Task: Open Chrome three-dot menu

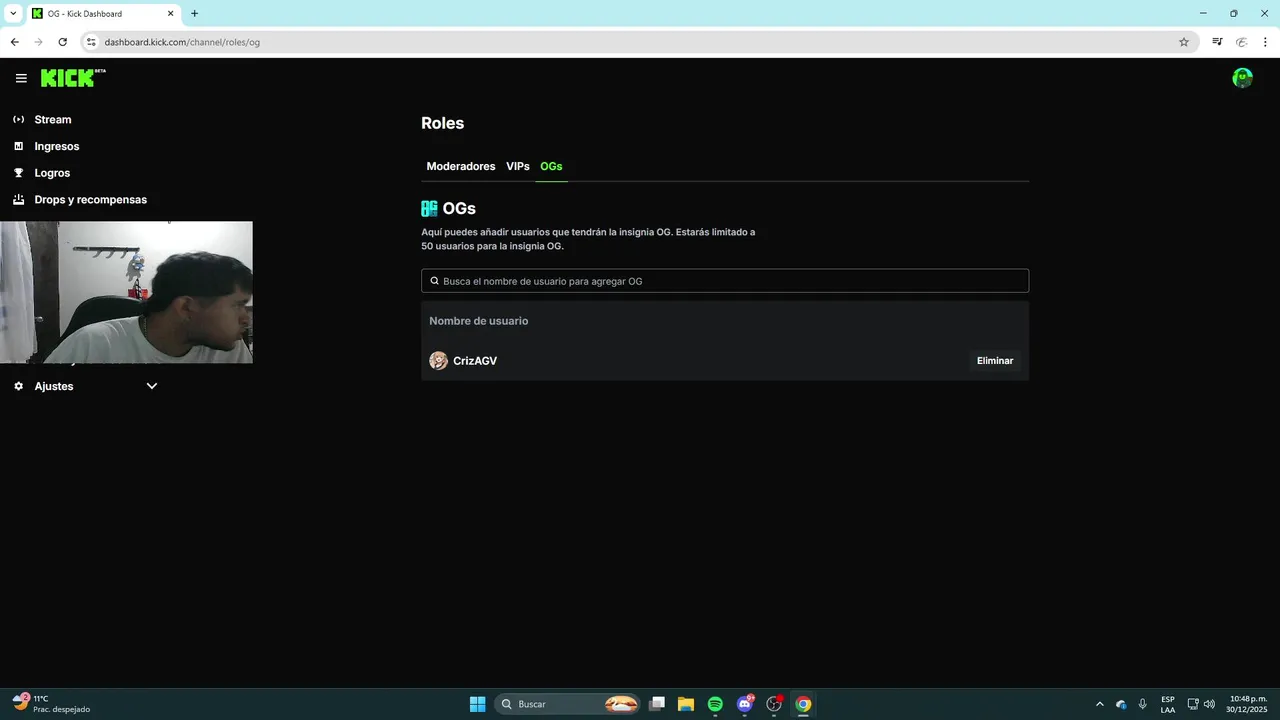Action: point(1265,42)
